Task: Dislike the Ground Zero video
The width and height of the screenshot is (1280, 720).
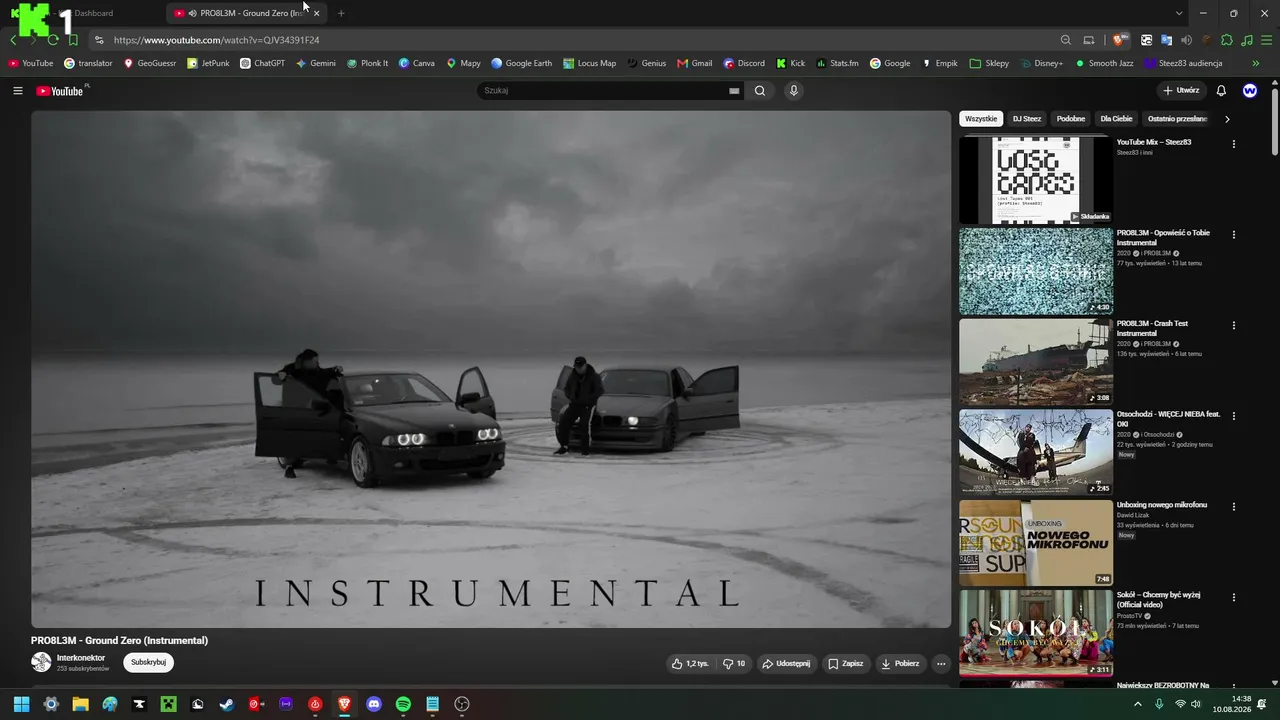Action: click(x=734, y=663)
